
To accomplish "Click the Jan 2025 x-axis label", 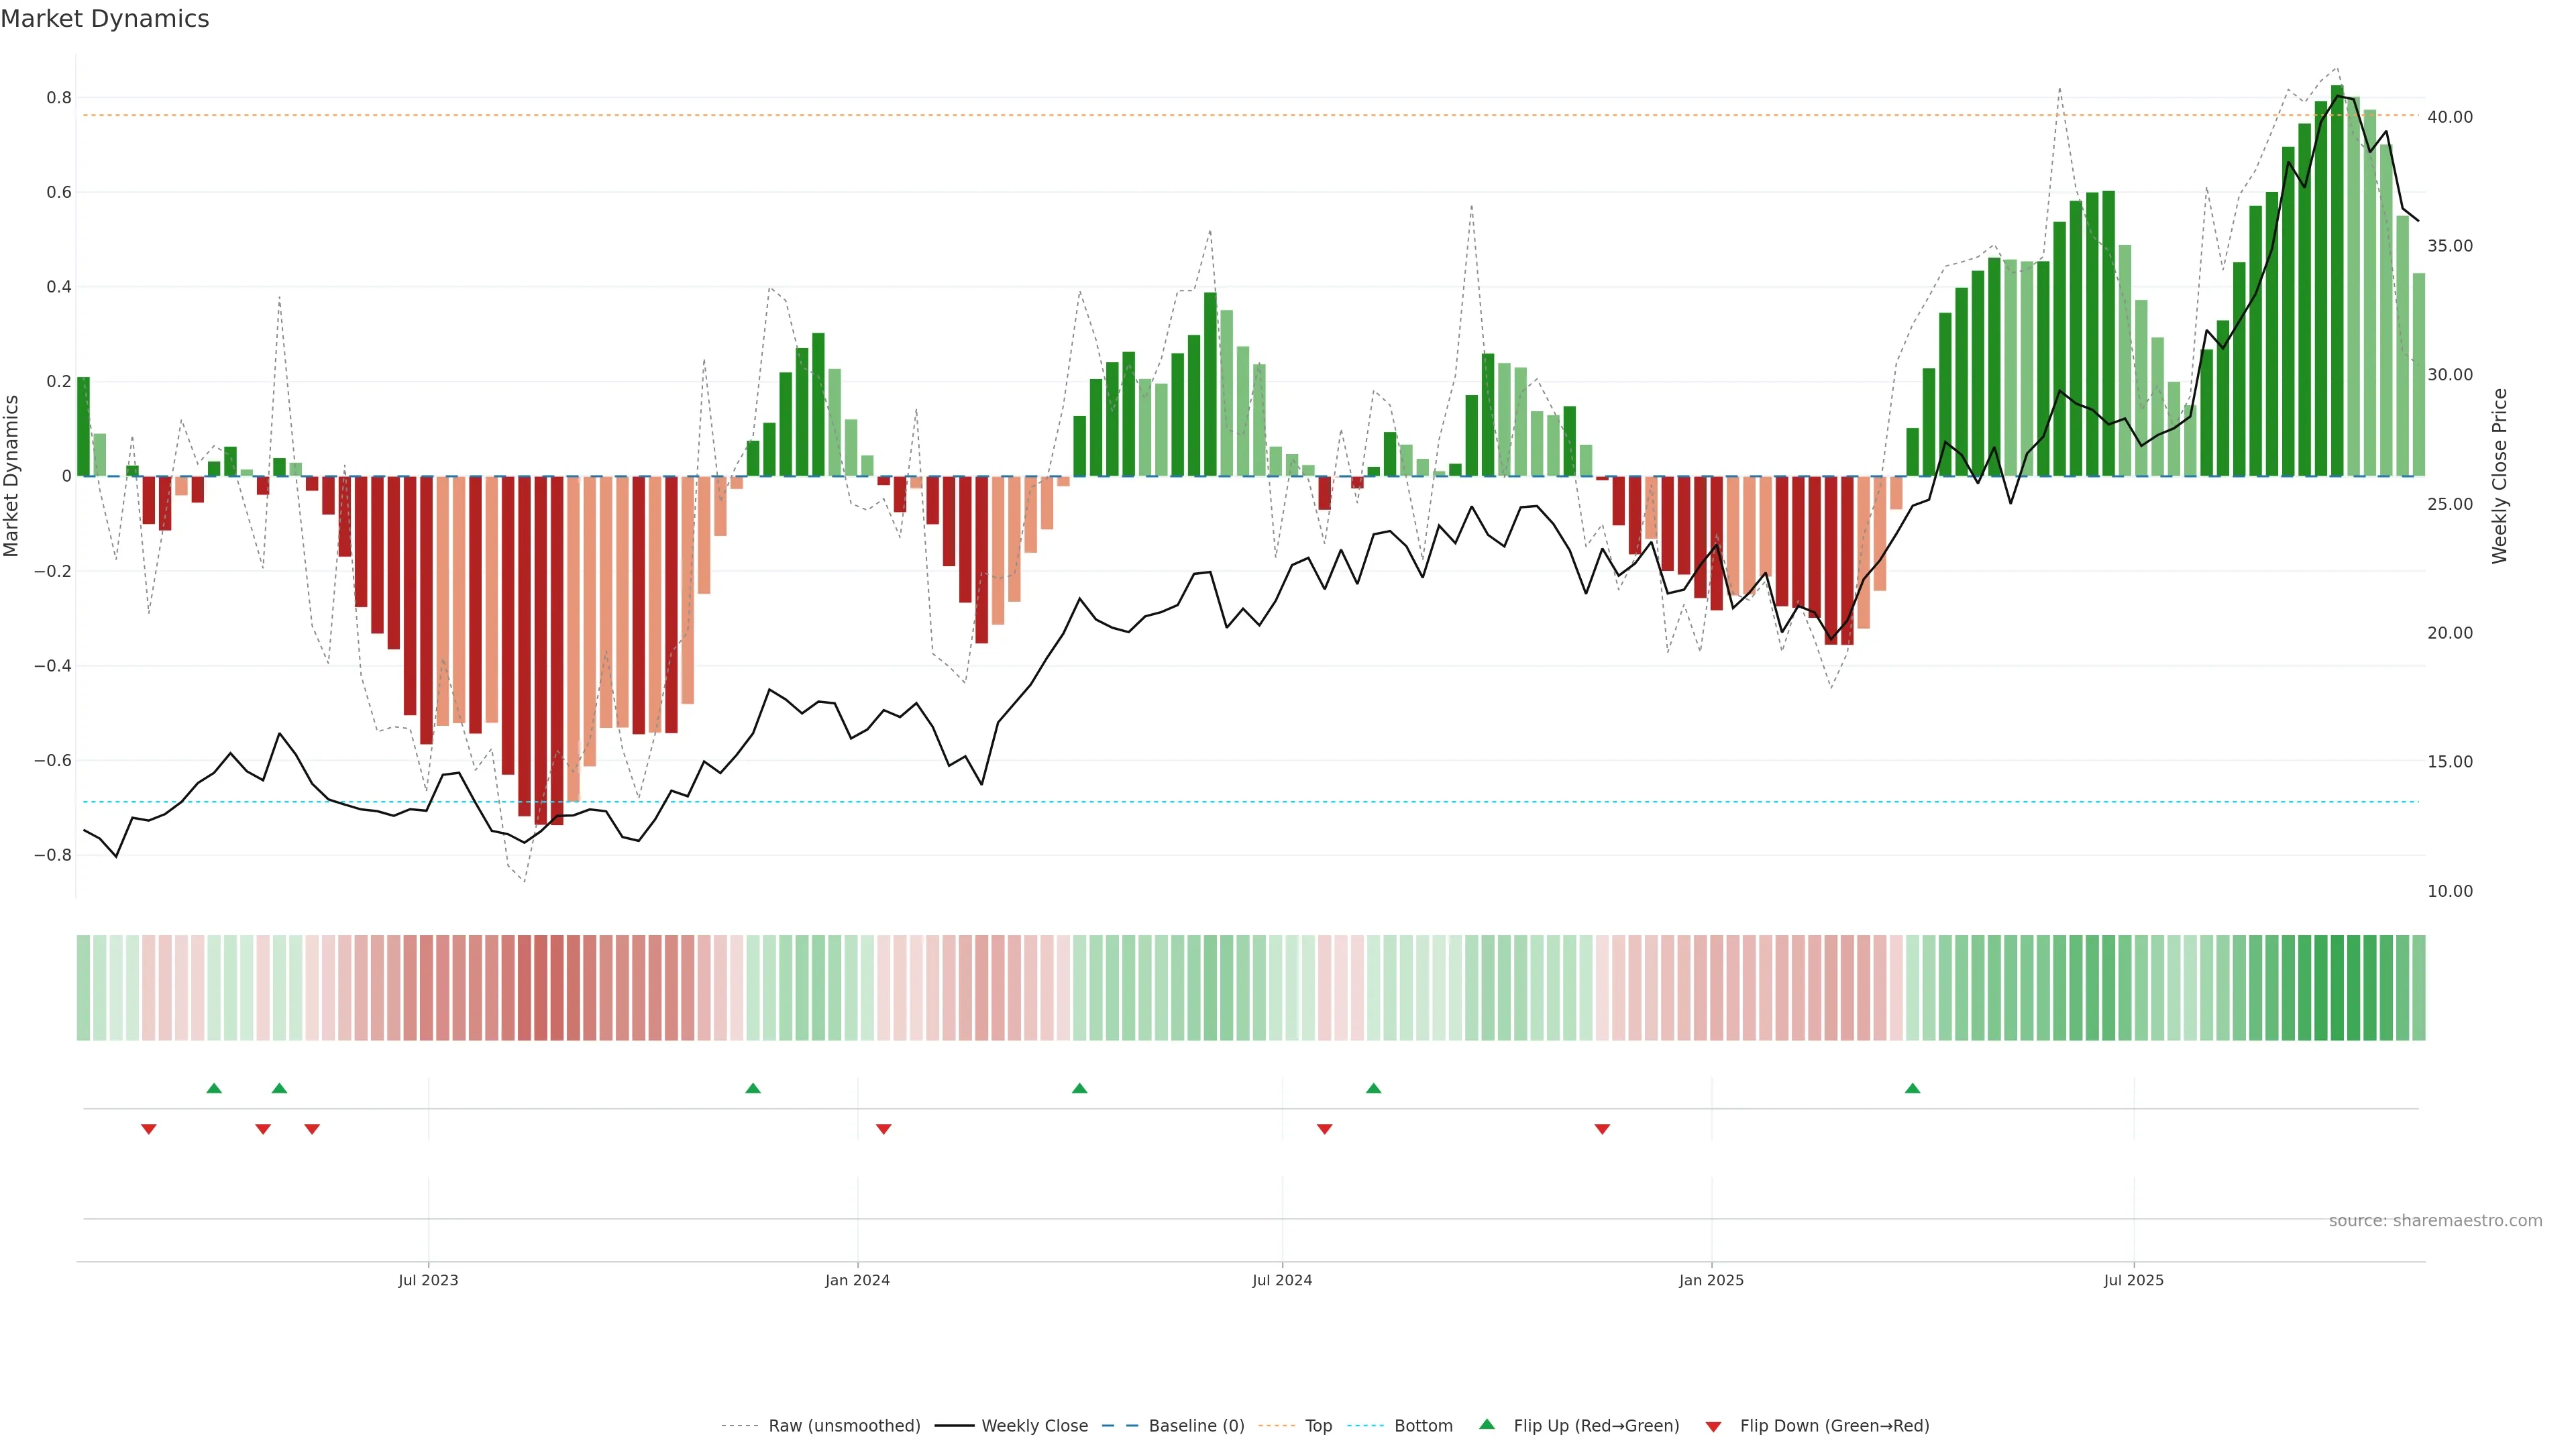I will coord(1711,1280).
